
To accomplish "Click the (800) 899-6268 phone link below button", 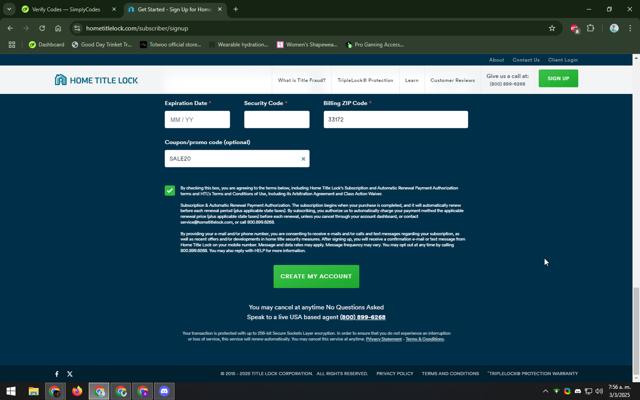I will click(362, 317).
